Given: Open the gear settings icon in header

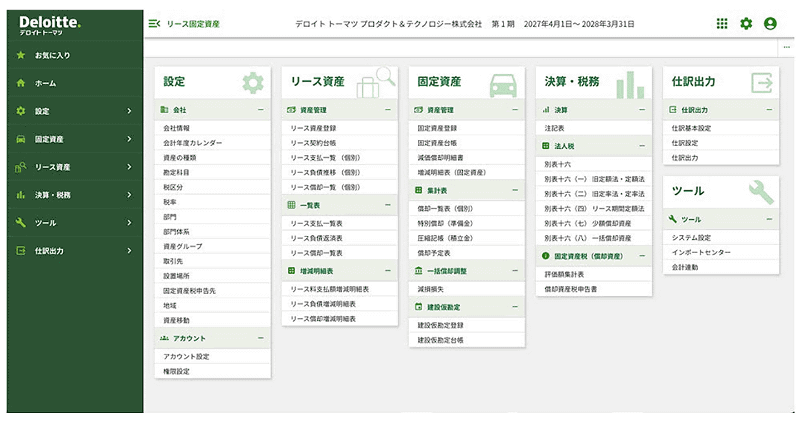Looking at the screenshot, I should (x=746, y=23).
